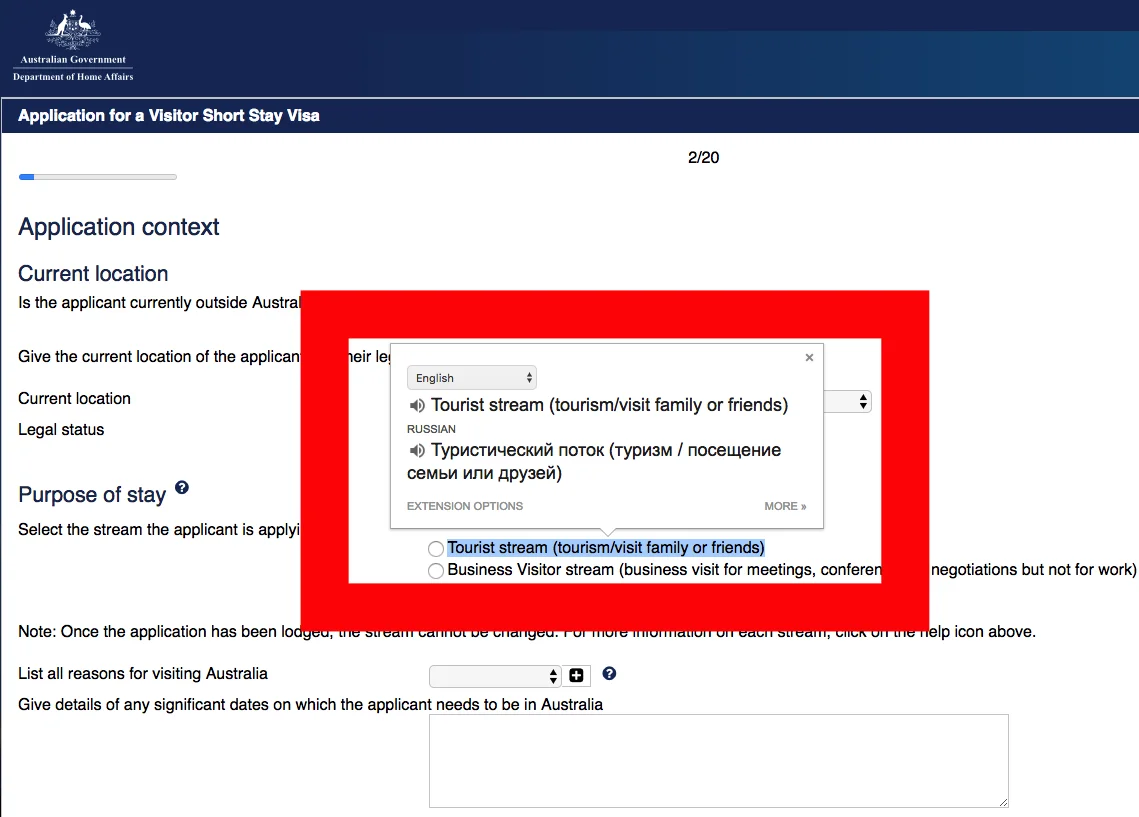Open the reasons for visiting Australia dropdown

point(495,677)
